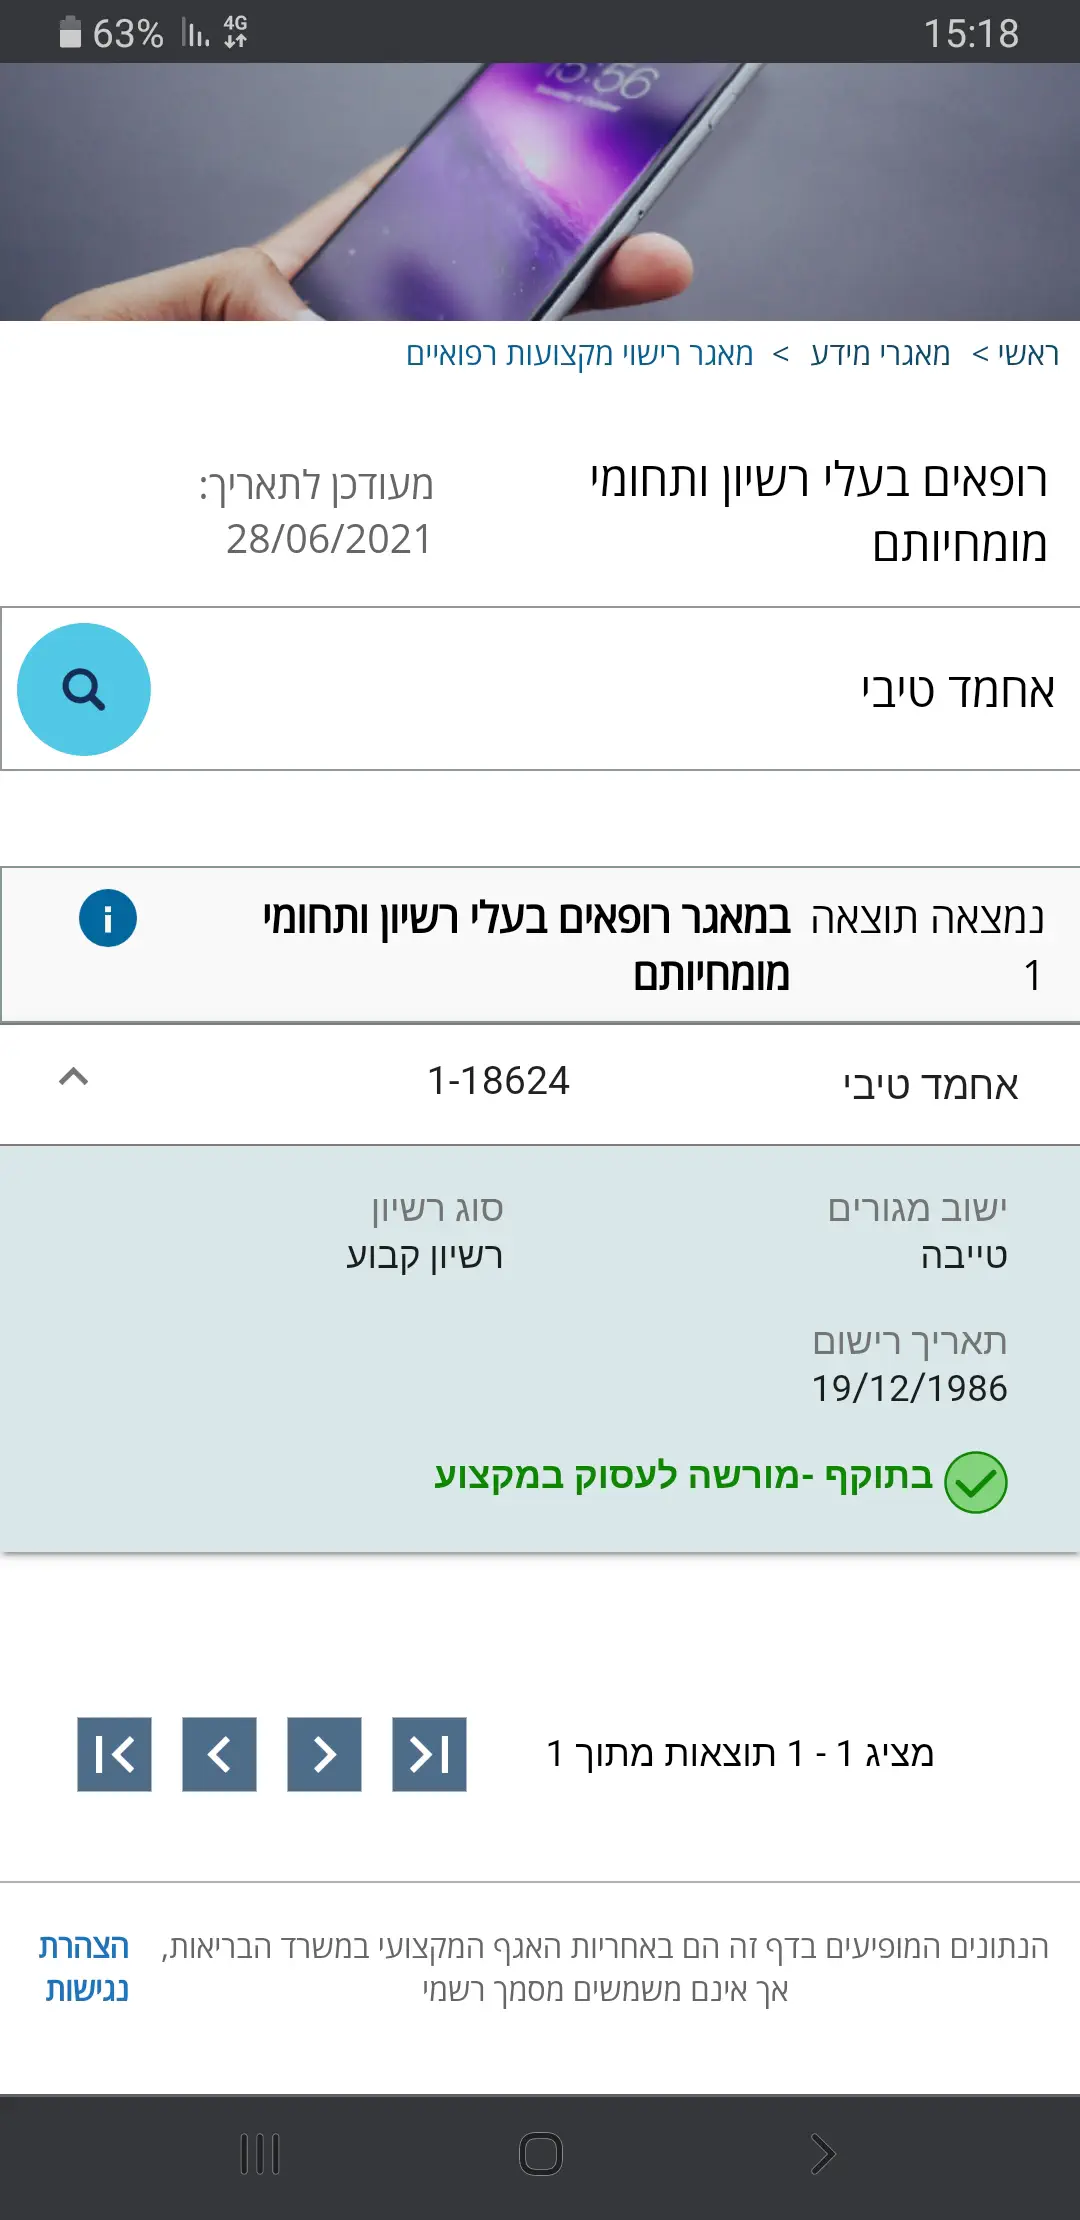Open the הצהרת נגישות link
This screenshot has height=2220, width=1080.
(85, 1967)
